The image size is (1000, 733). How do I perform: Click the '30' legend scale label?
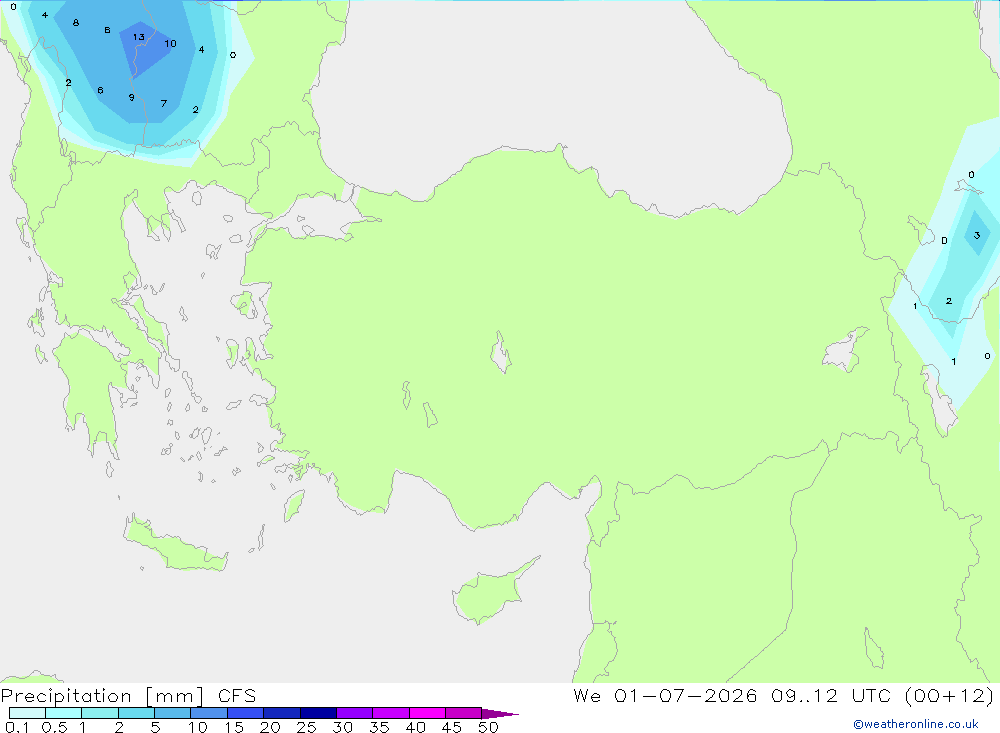pyautogui.click(x=343, y=727)
